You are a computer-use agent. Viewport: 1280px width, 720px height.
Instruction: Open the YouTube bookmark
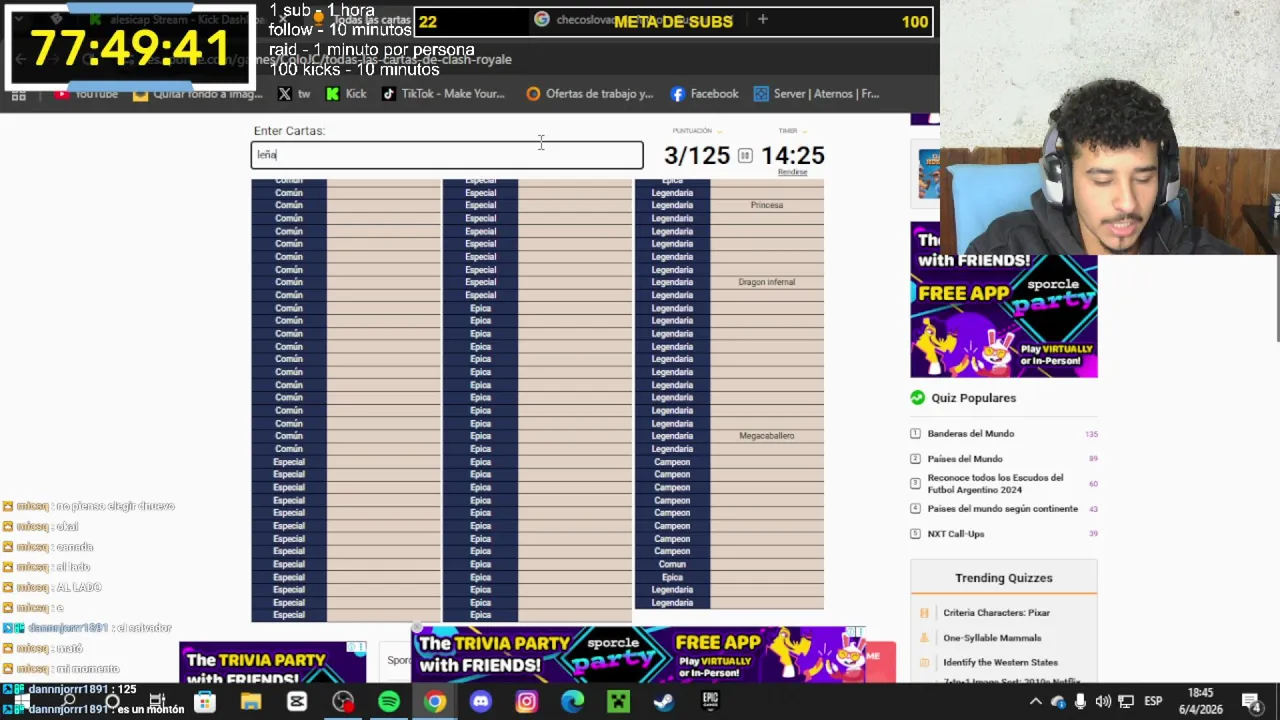pyautogui.click(x=86, y=94)
